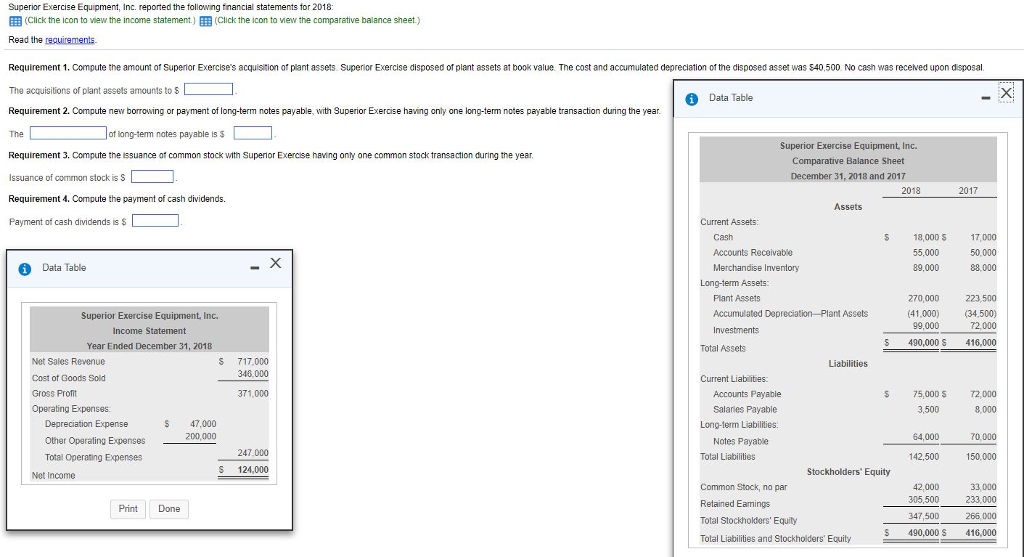The image size is (1024, 557).
Task: Select Other Operating Expenses value 200,000
Action: [200, 436]
